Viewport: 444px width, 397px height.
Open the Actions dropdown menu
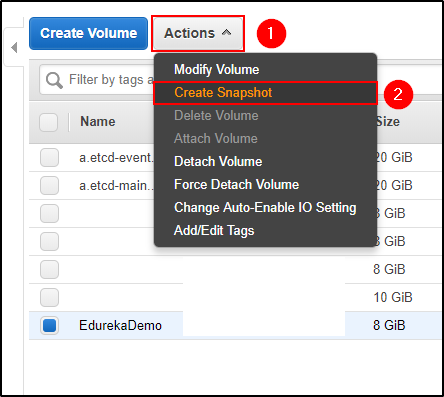pos(198,33)
